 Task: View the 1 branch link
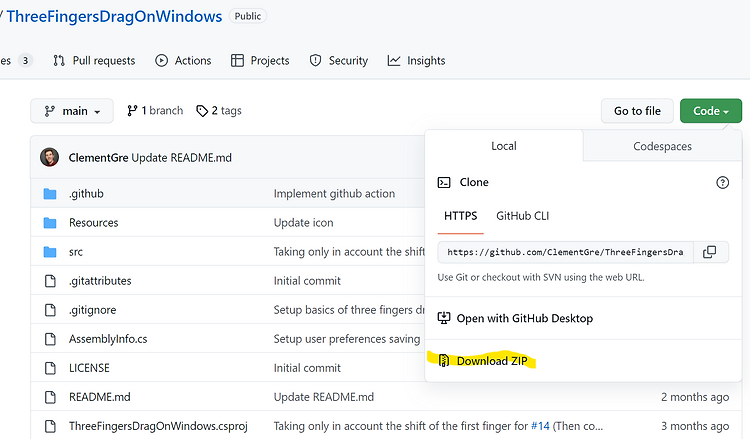click(x=155, y=111)
